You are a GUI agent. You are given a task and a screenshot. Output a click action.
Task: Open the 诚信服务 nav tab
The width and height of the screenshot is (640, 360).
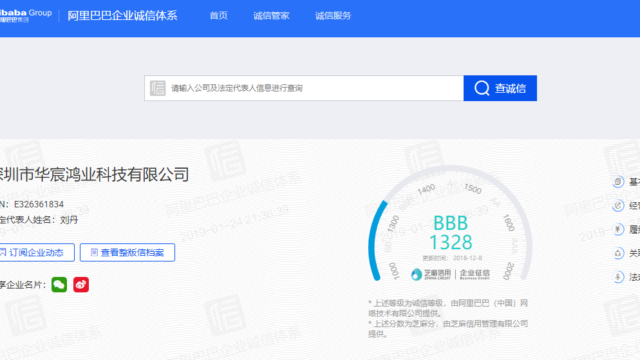pyautogui.click(x=333, y=16)
